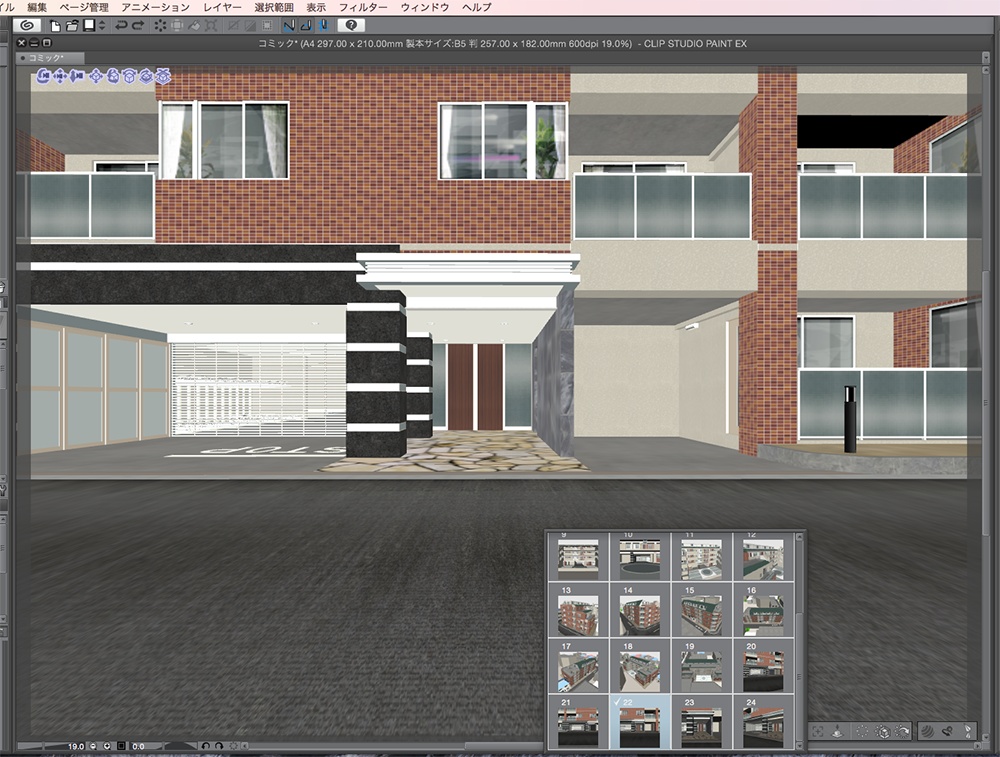The height and width of the screenshot is (757, 1000).
Task: Open save options arrows beside Save icon
Action: [x=102, y=26]
